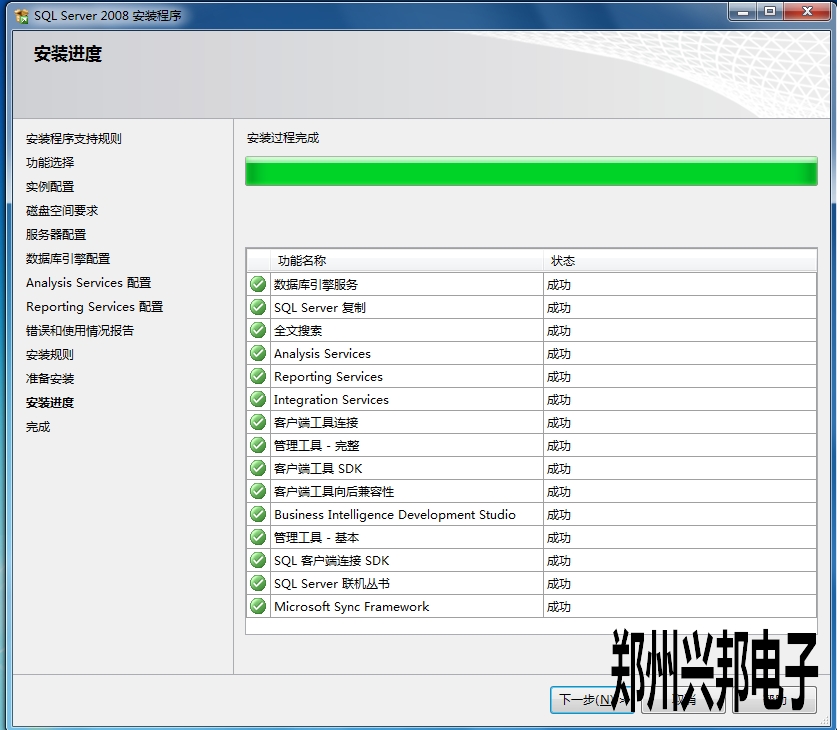
Task: Select the 功能选择 step
Action: 50,163
